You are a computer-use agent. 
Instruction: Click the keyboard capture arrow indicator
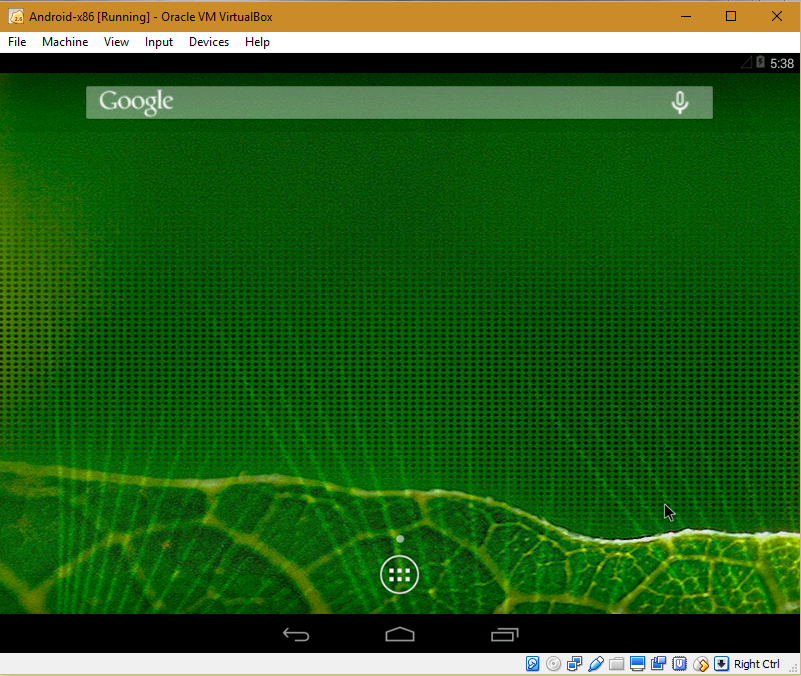(721, 664)
